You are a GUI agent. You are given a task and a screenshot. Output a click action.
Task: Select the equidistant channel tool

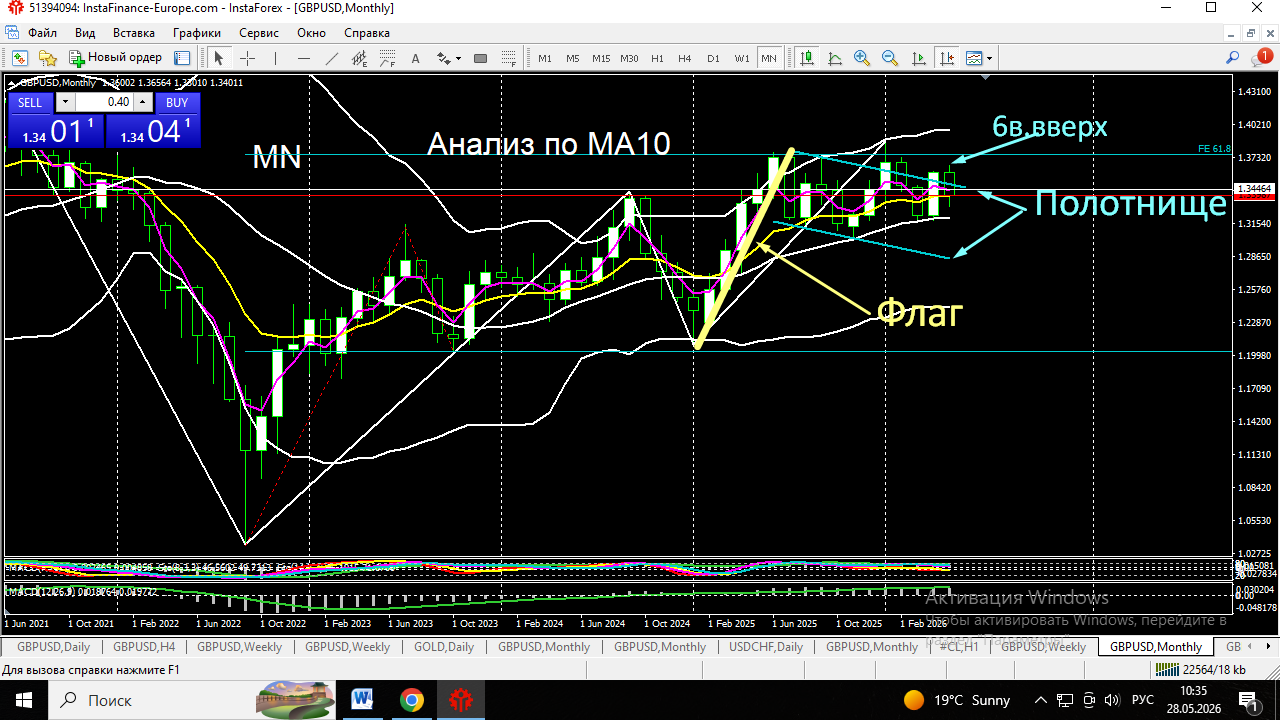(359, 58)
